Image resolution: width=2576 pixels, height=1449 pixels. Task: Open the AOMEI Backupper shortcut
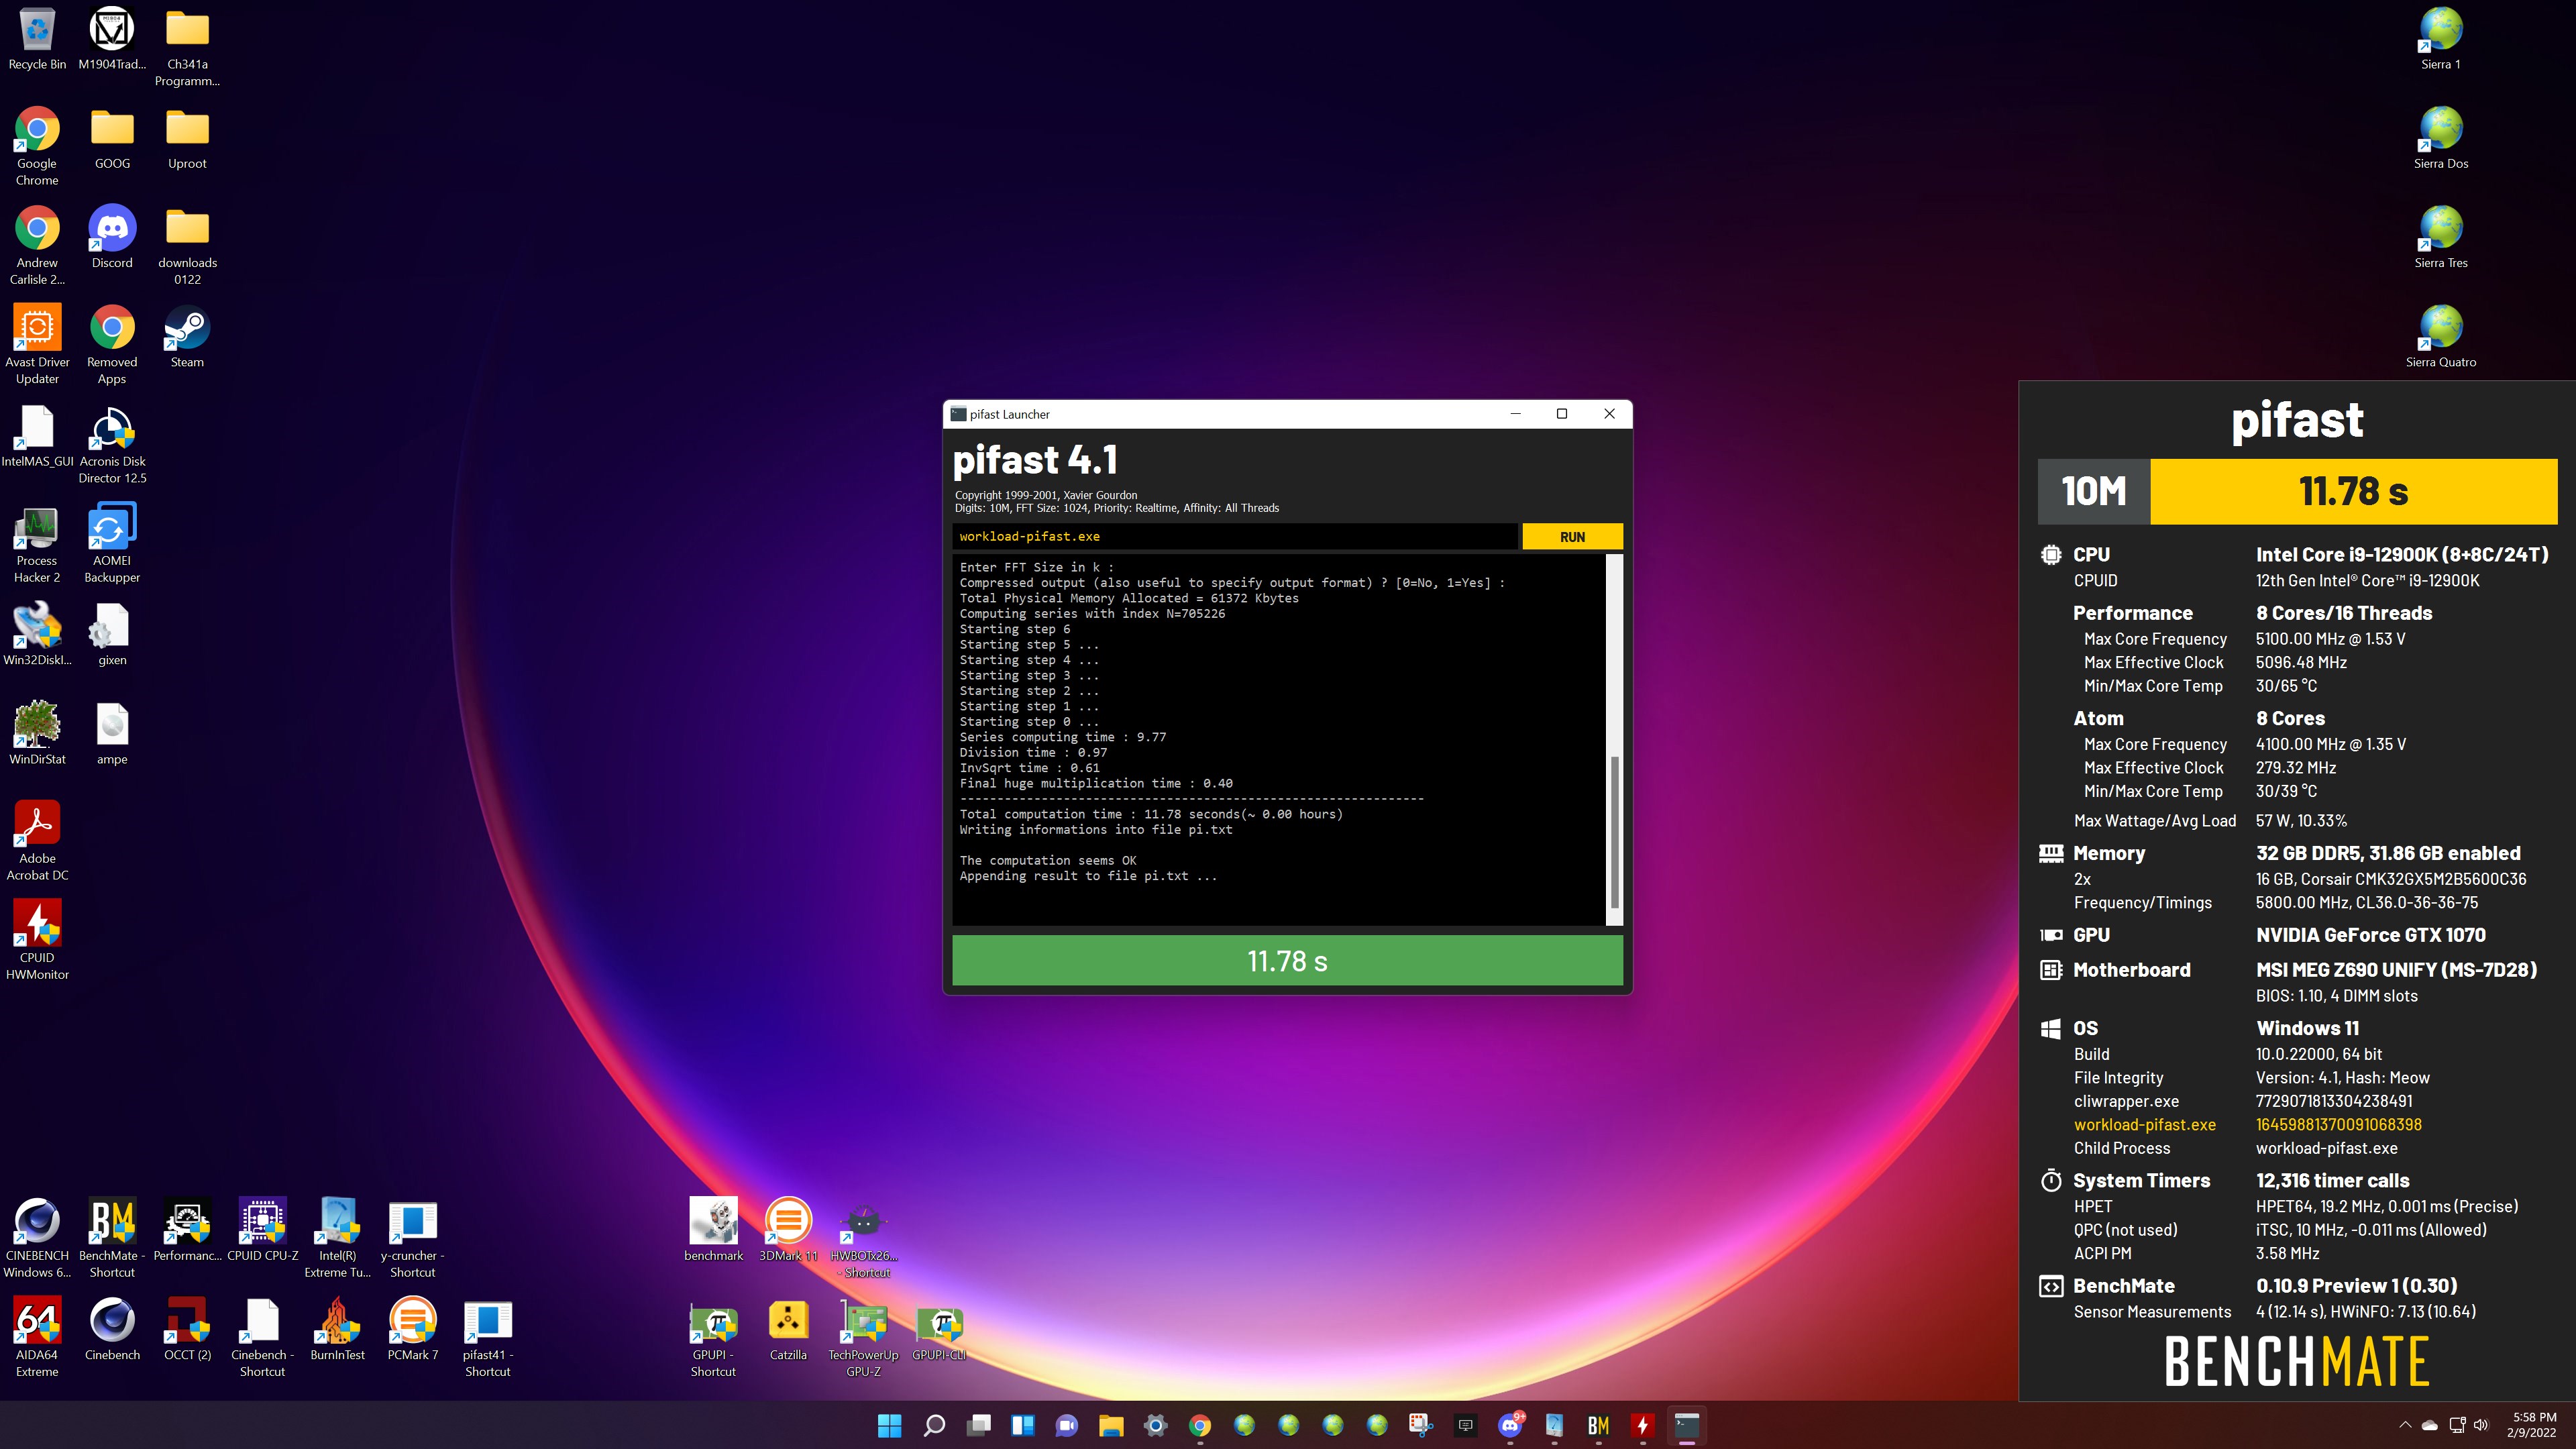[x=112, y=543]
